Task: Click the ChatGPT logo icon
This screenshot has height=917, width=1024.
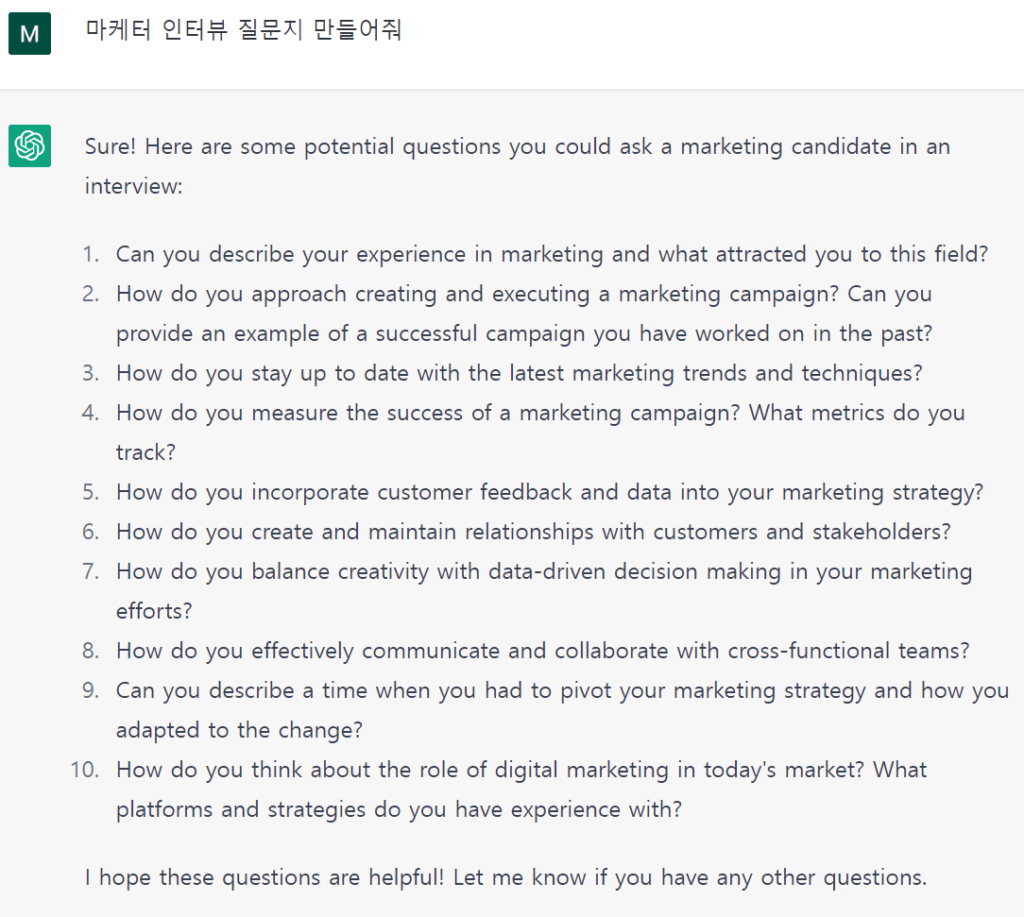Action: (29, 147)
